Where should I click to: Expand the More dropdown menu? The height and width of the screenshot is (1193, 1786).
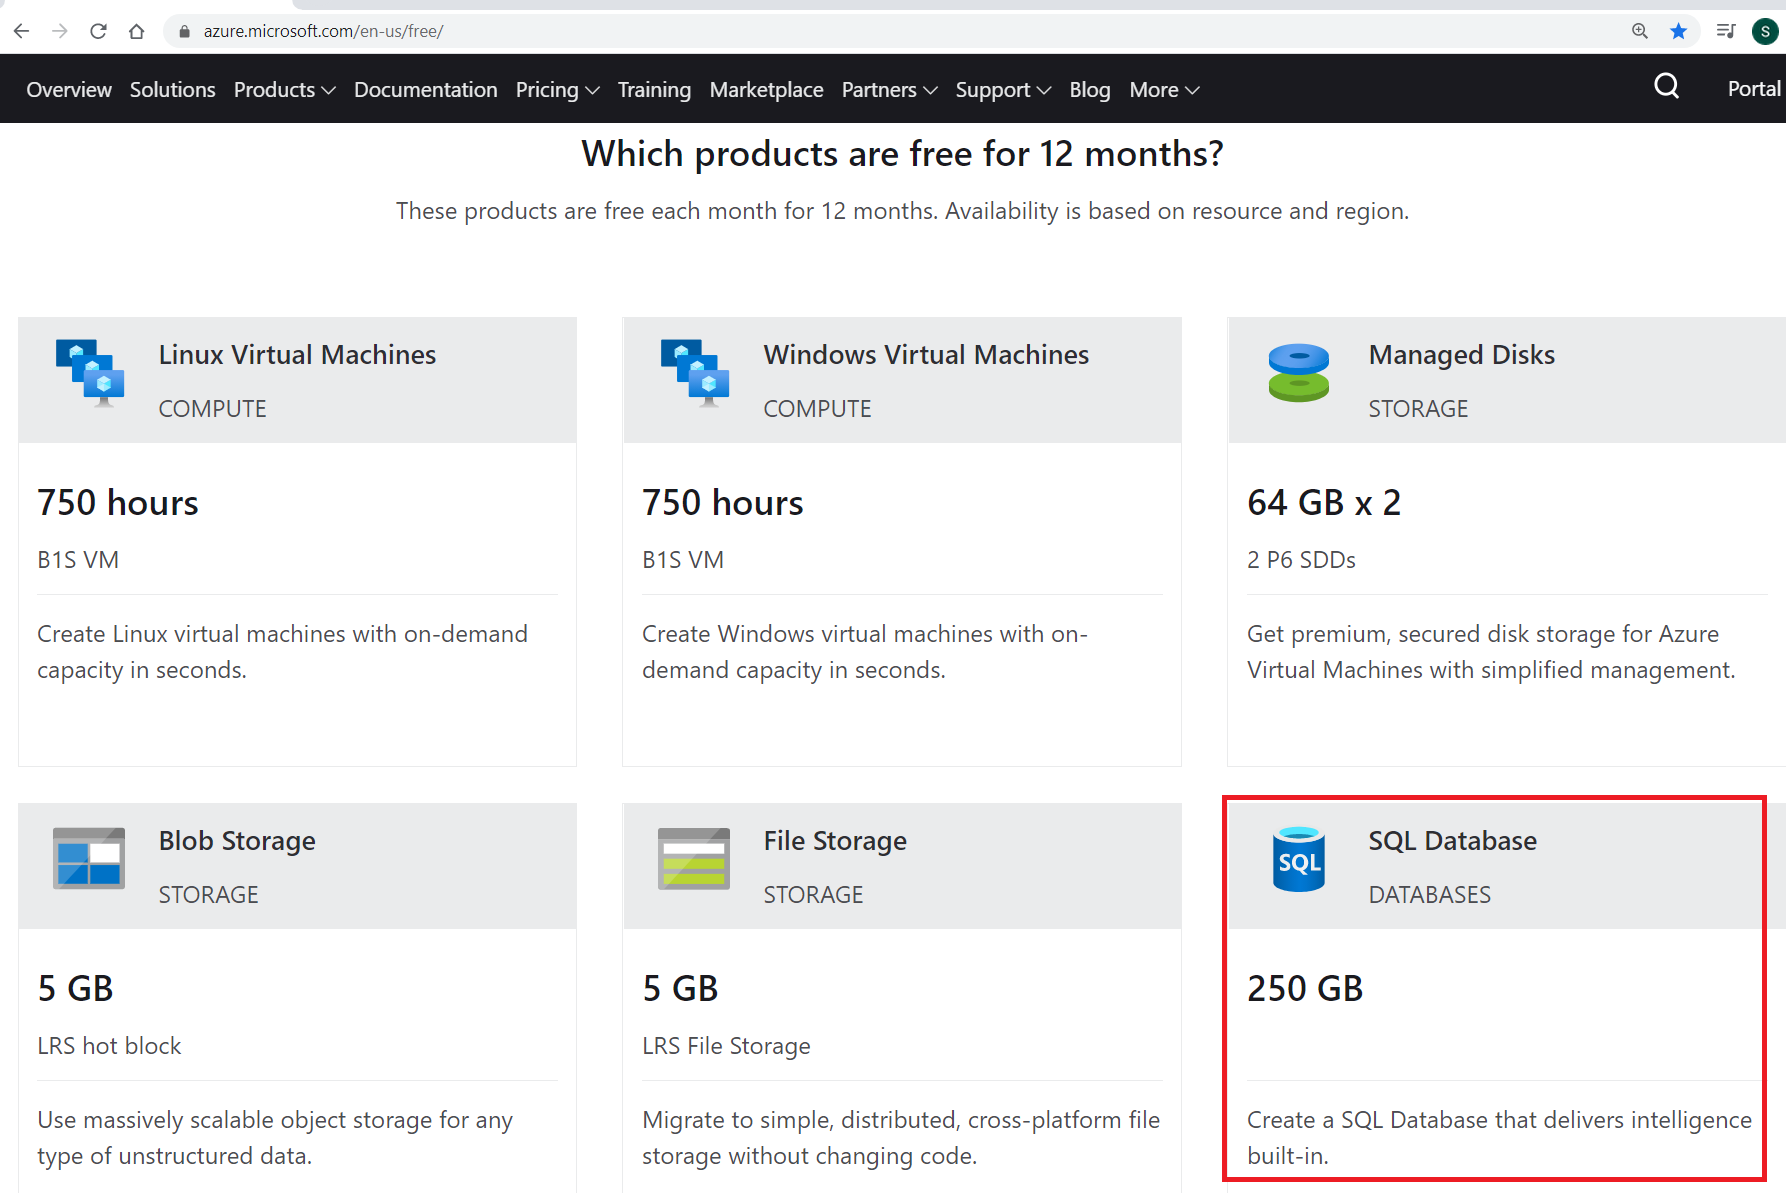pos(1164,90)
